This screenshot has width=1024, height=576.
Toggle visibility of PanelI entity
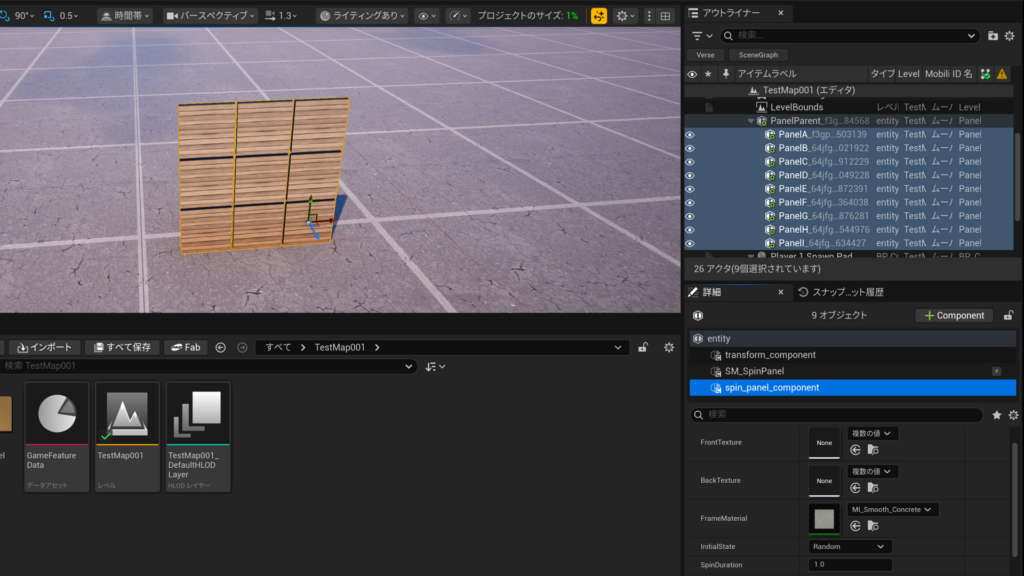[x=690, y=243]
